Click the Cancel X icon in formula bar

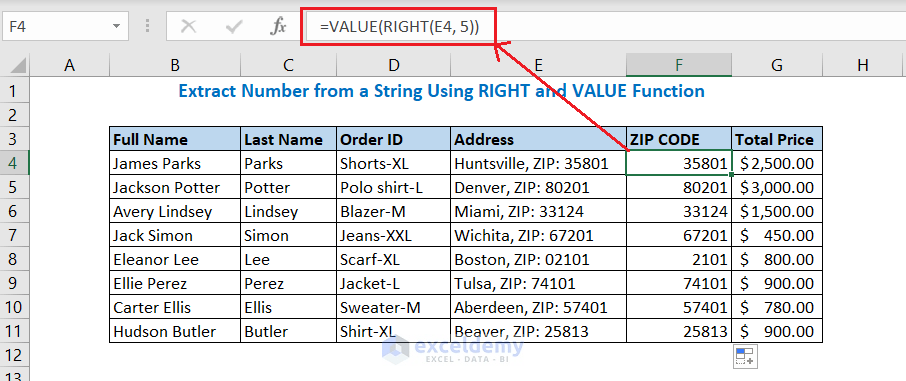click(x=188, y=26)
